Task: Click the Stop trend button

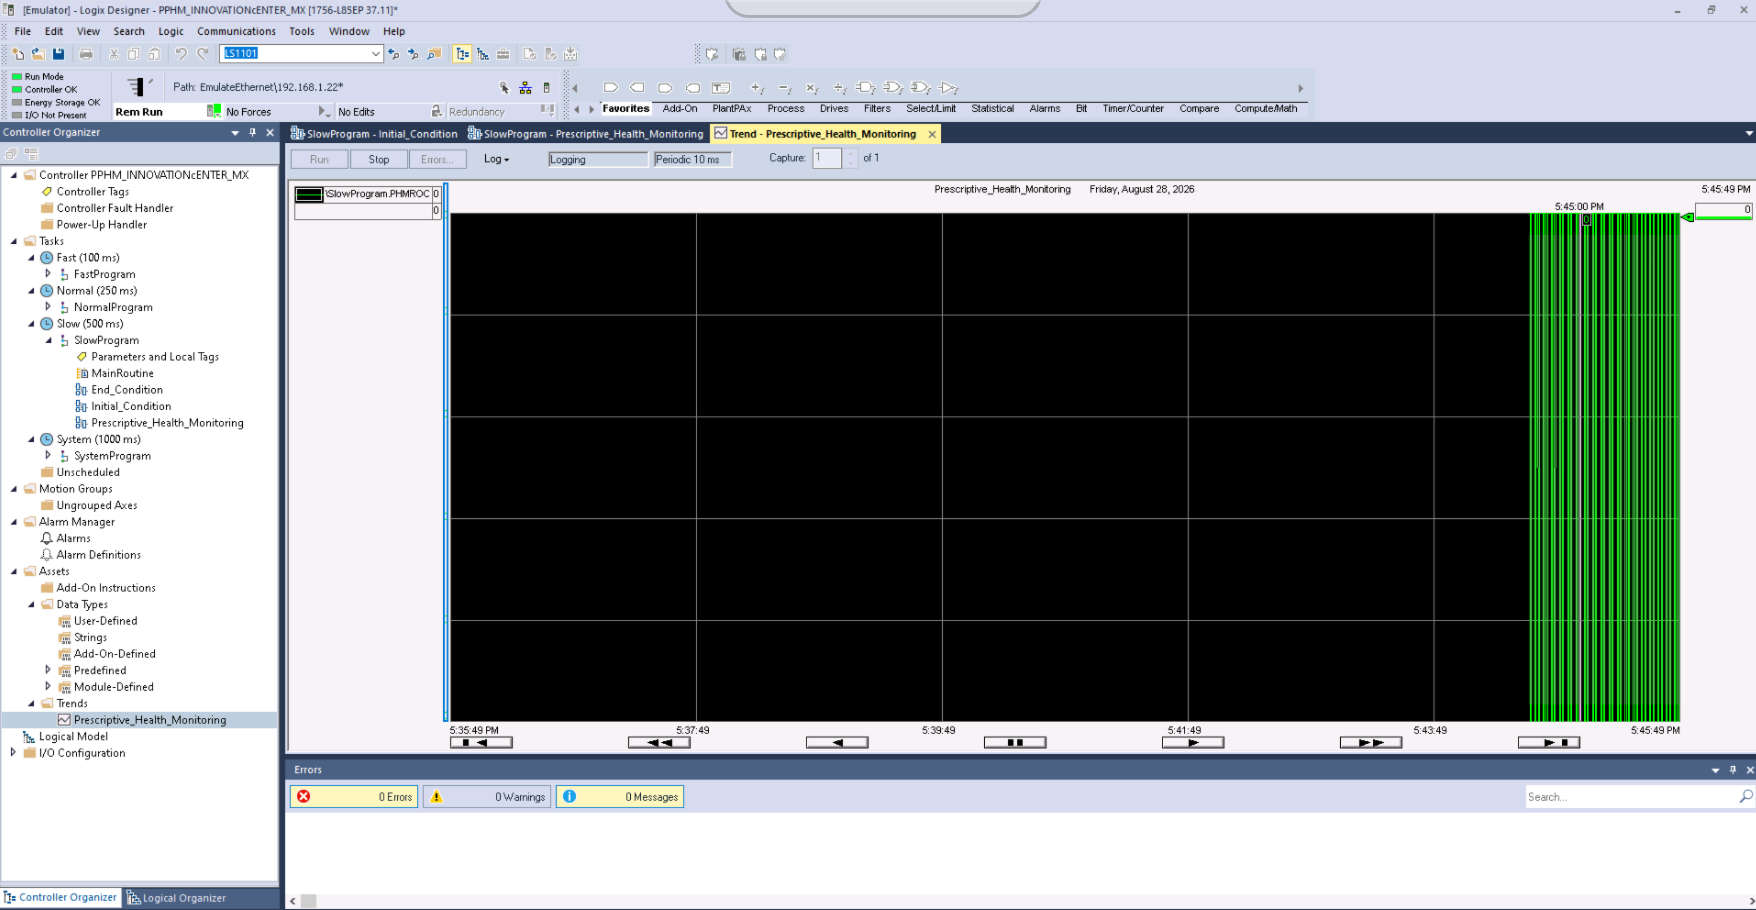Action: point(379,159)
